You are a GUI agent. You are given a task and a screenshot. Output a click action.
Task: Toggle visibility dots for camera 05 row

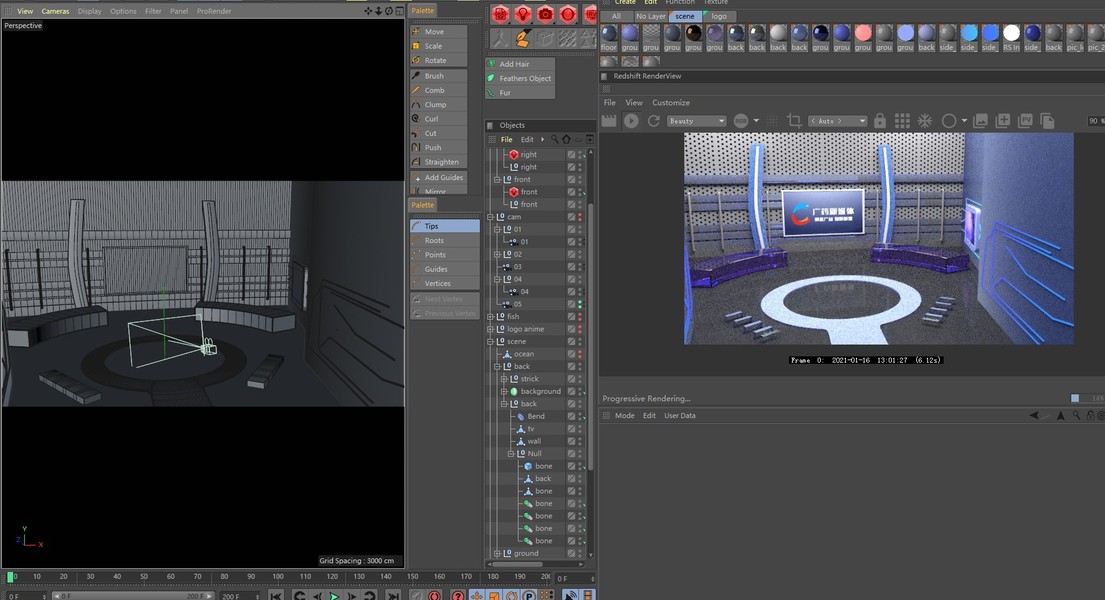(x=580, y=305)
